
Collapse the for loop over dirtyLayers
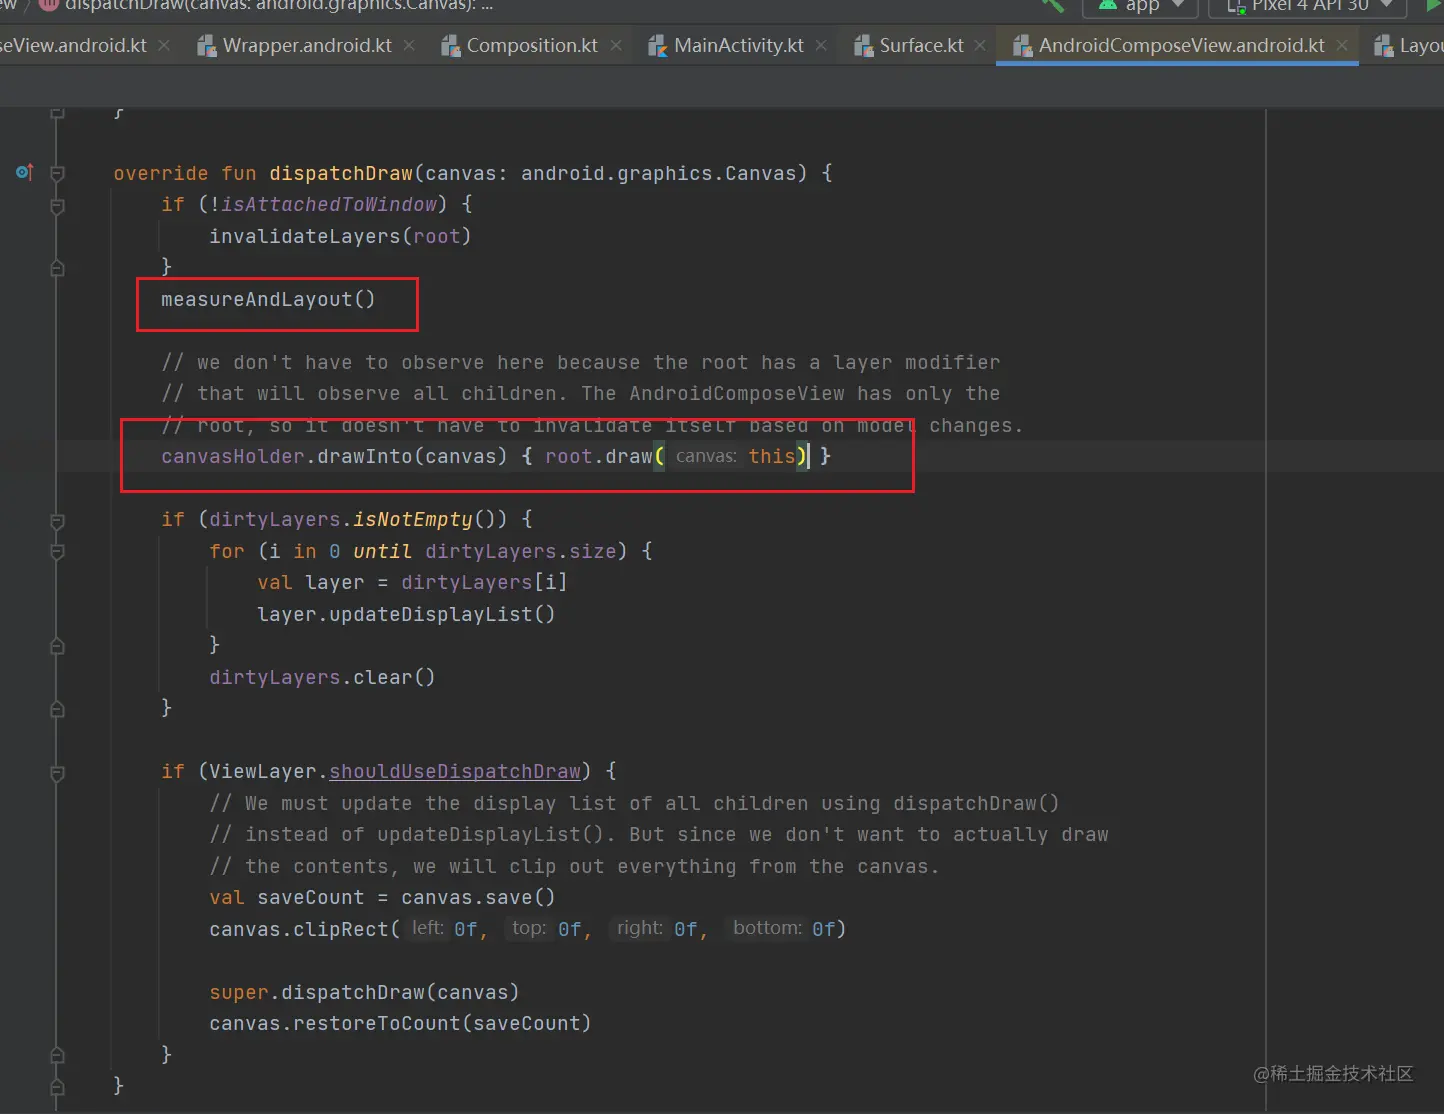57,551
